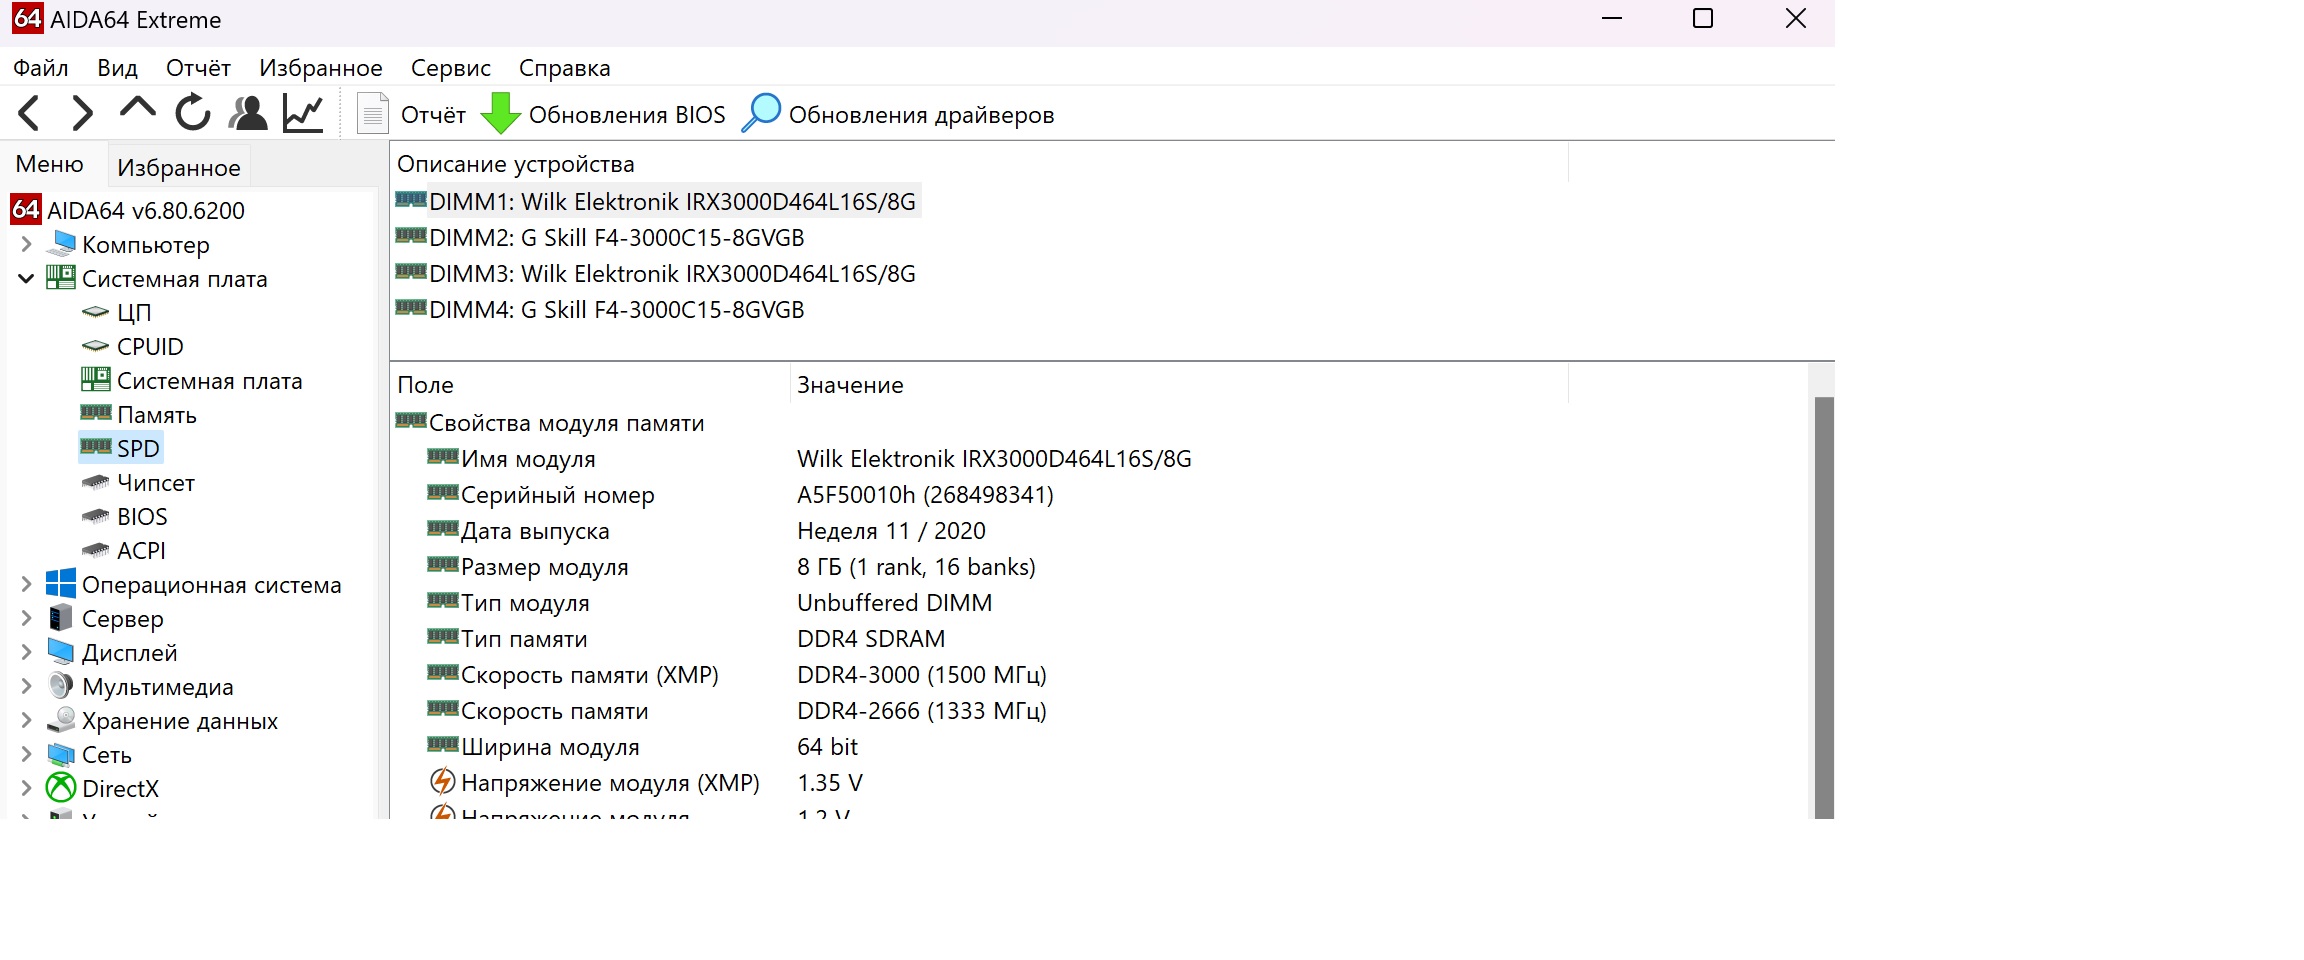2304x960 pixels.
Task: Select the value DDR4-3000 (1500 МГц)
Action: click(922, 675)
